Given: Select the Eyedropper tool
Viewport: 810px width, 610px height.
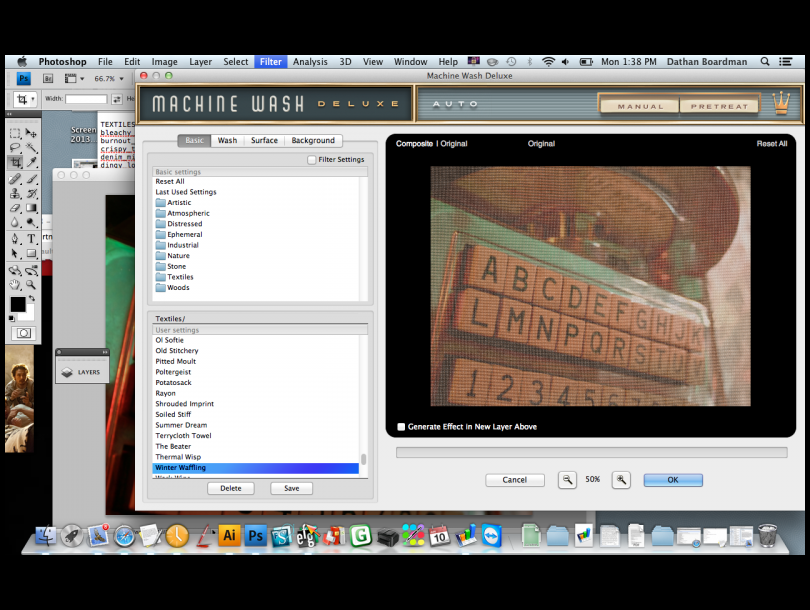Looking at the screenshot, I should [x=31, y=163].
